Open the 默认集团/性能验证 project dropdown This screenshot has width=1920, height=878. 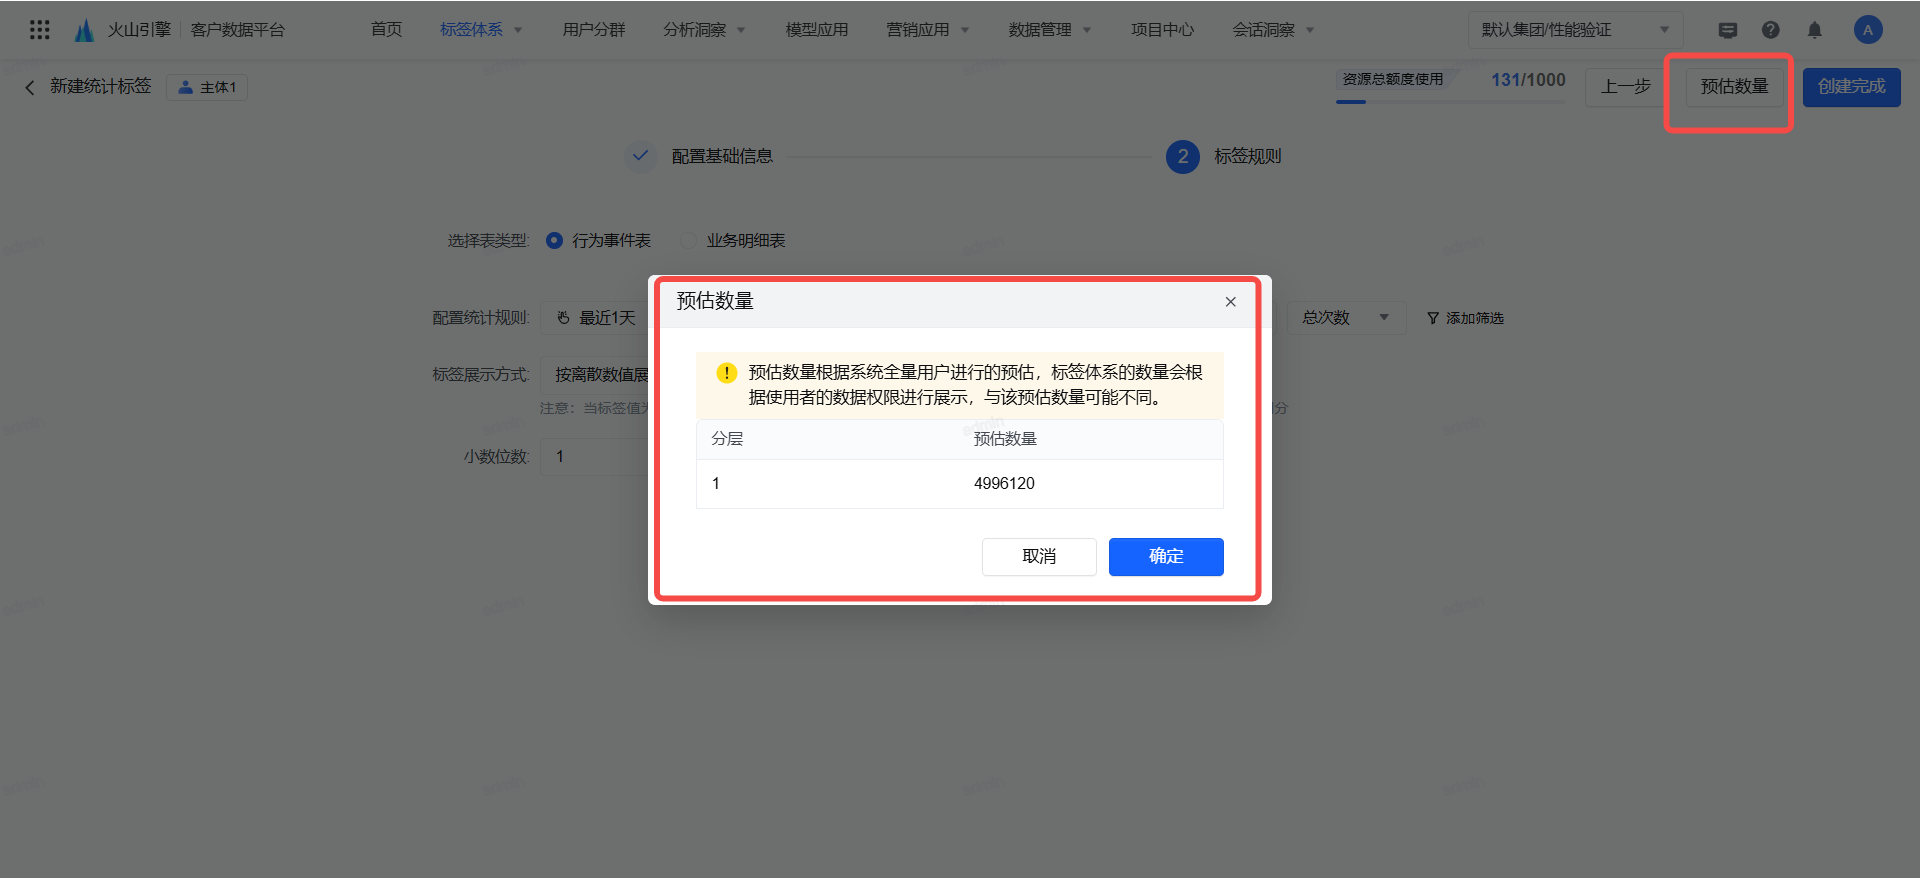tap(1575, 30)
